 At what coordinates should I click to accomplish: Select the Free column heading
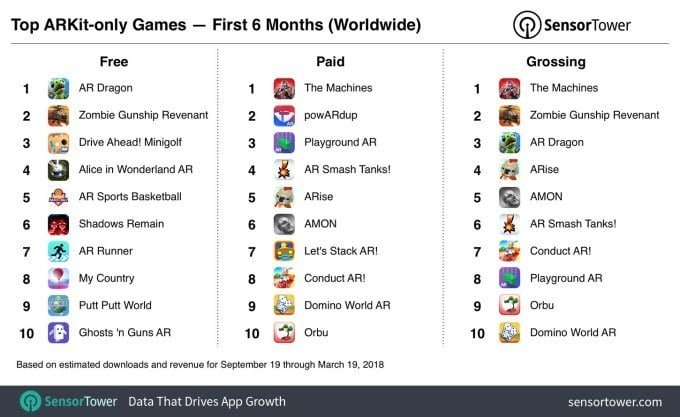pyautogui.click(x=114, y=62)
